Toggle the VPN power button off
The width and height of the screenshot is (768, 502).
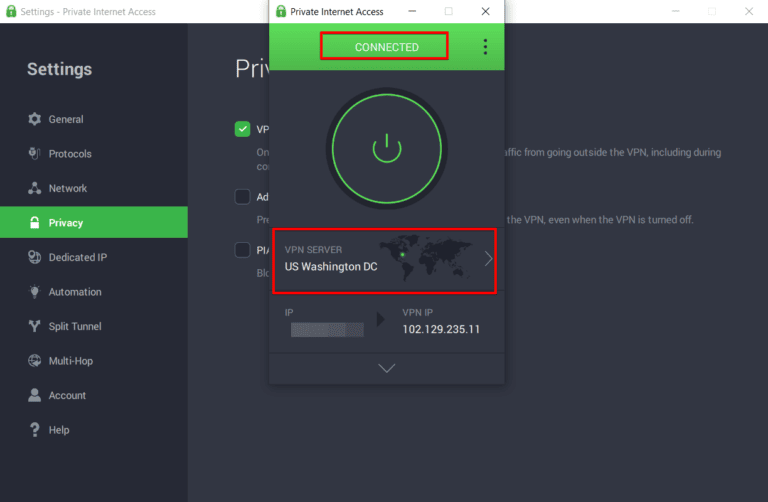[x=386, y=149]
